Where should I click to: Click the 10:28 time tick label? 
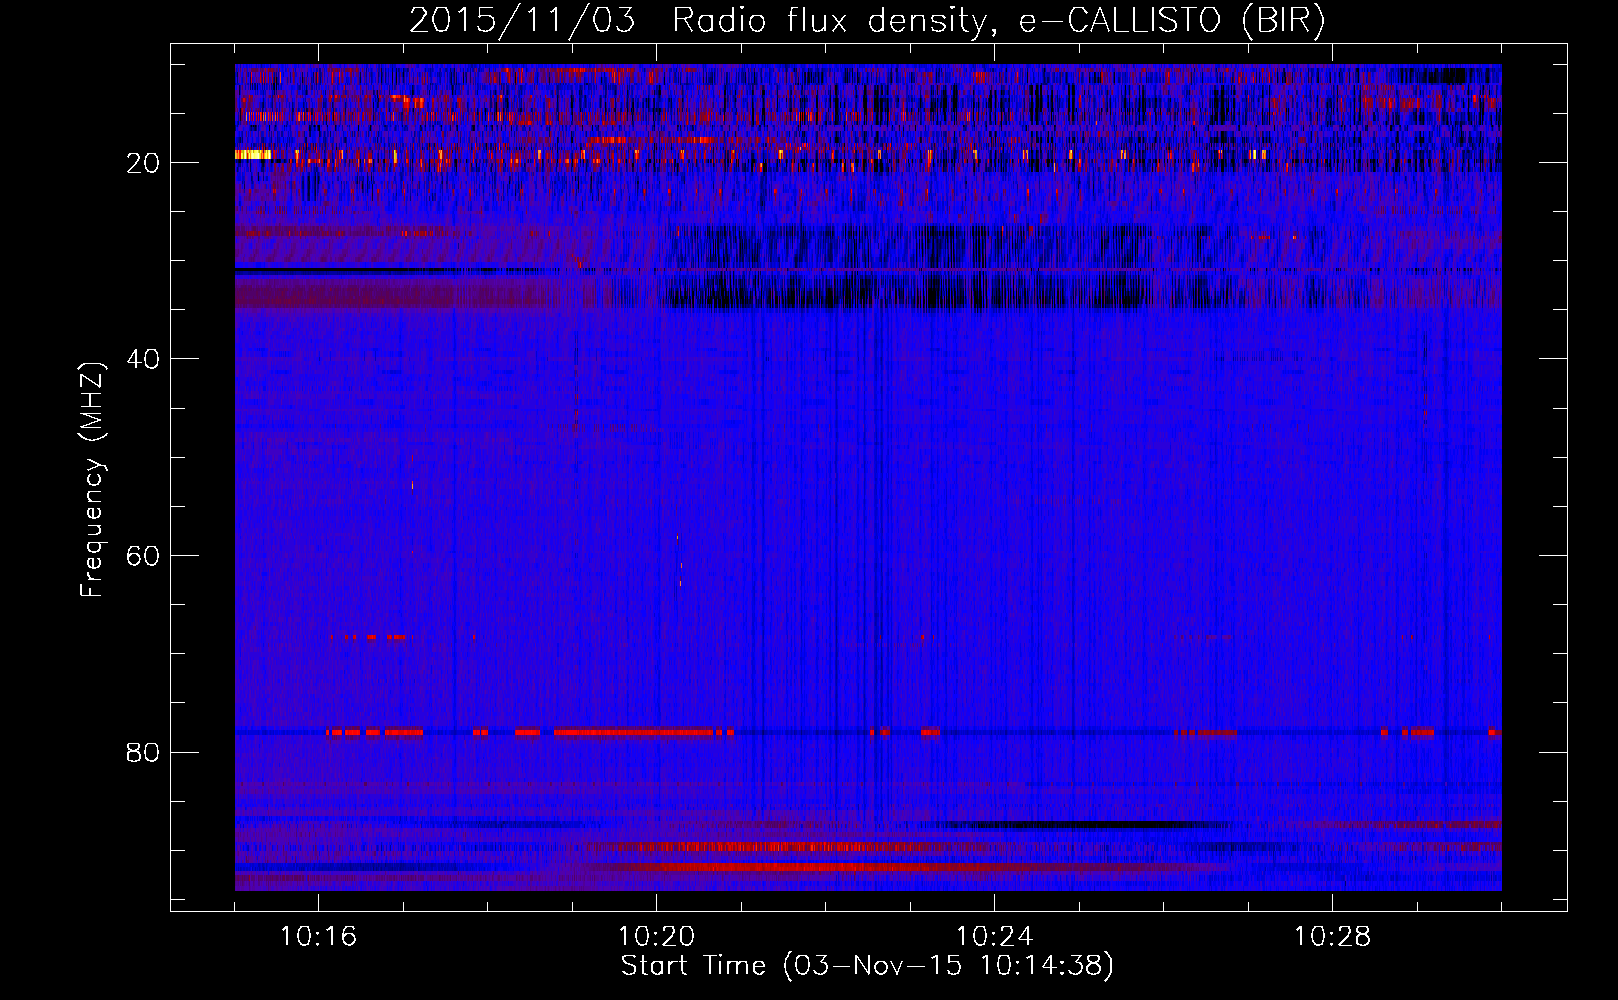click(x=1332, y=936)
